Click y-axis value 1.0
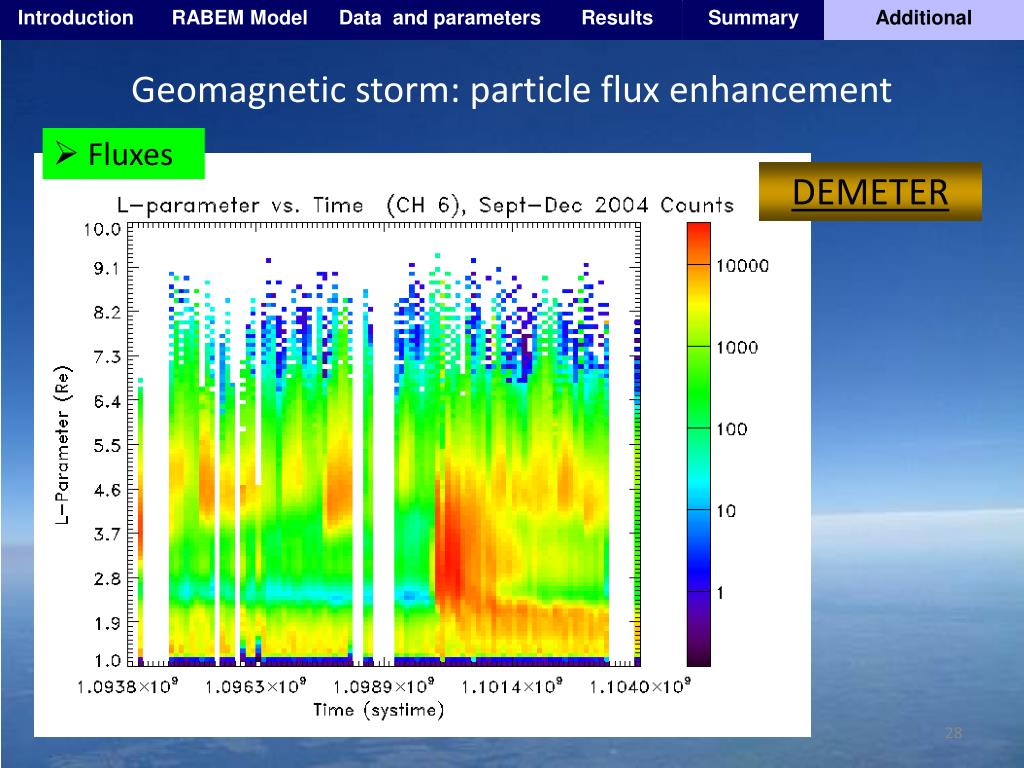 click(107, 660)
